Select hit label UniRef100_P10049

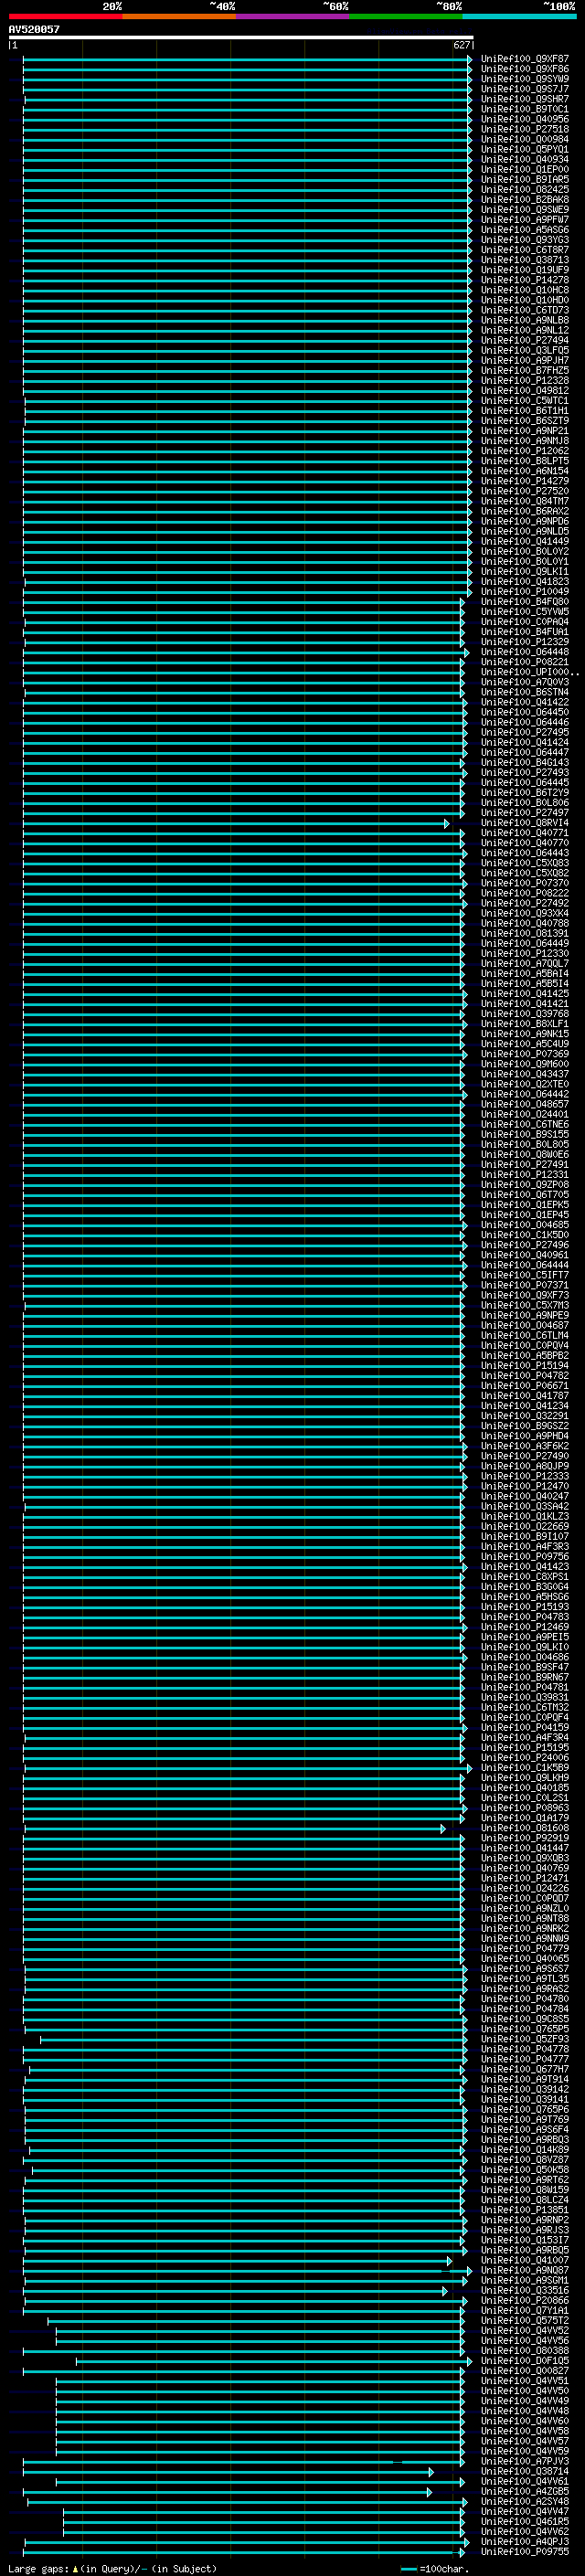[525, 591]
